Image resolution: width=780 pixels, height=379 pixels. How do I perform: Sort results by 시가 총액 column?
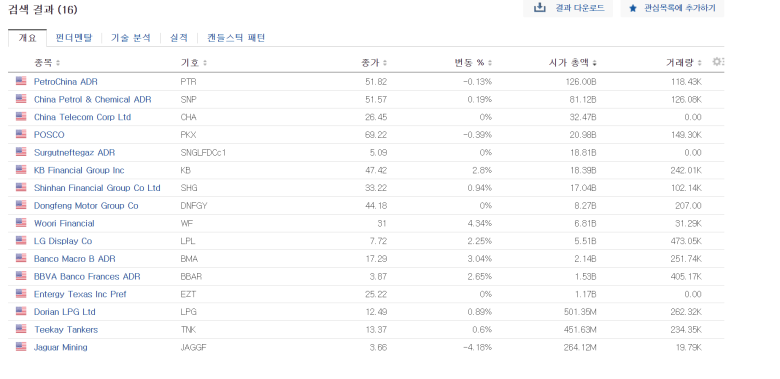573,63
